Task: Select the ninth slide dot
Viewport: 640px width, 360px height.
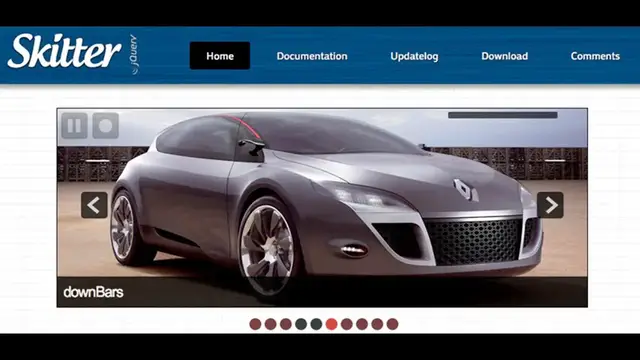Action: [x=377, y=324]
